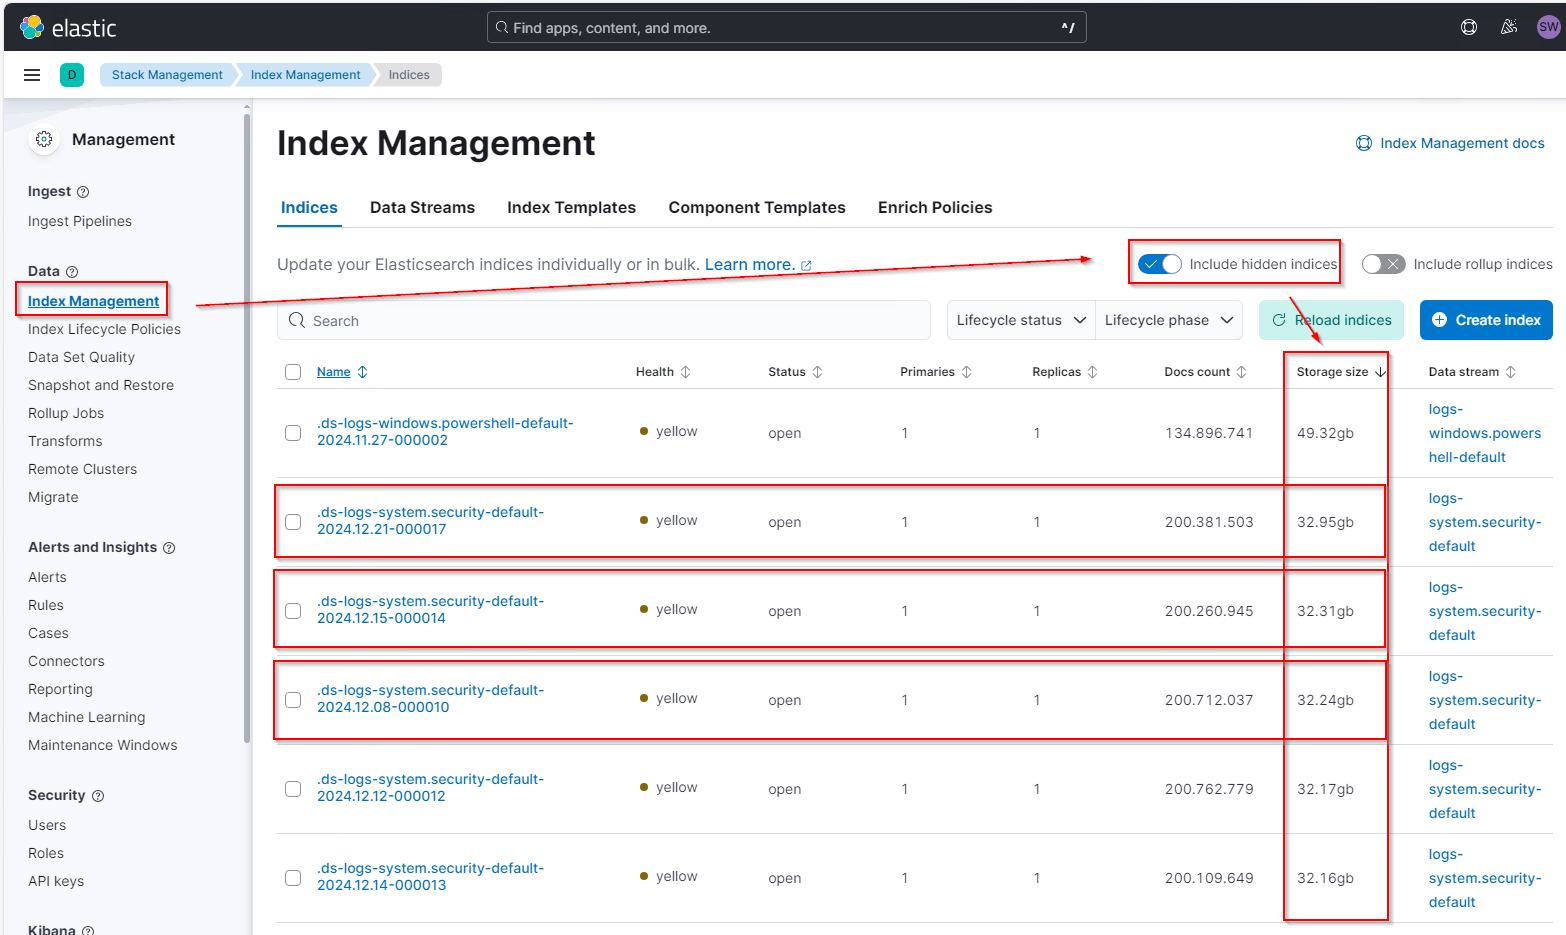Click the sidebar vertical scrollbar
Image resolution: width=1566 pixels, height=935 pixels.
tap(246, 430)
